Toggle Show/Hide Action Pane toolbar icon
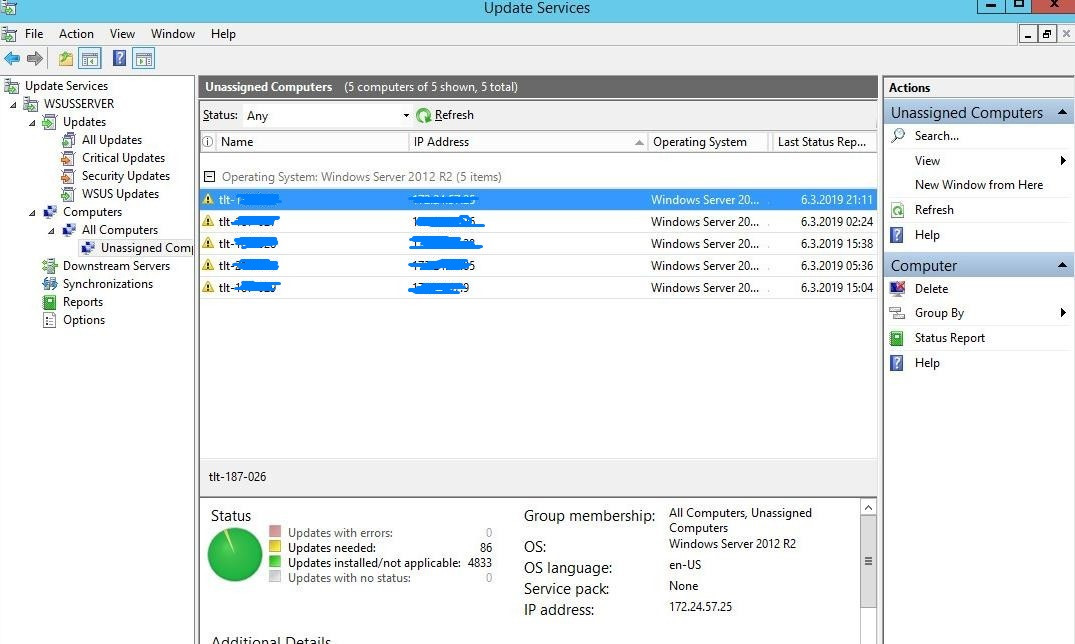Viewport: 1075px width, 644px height. click(144, 59)
